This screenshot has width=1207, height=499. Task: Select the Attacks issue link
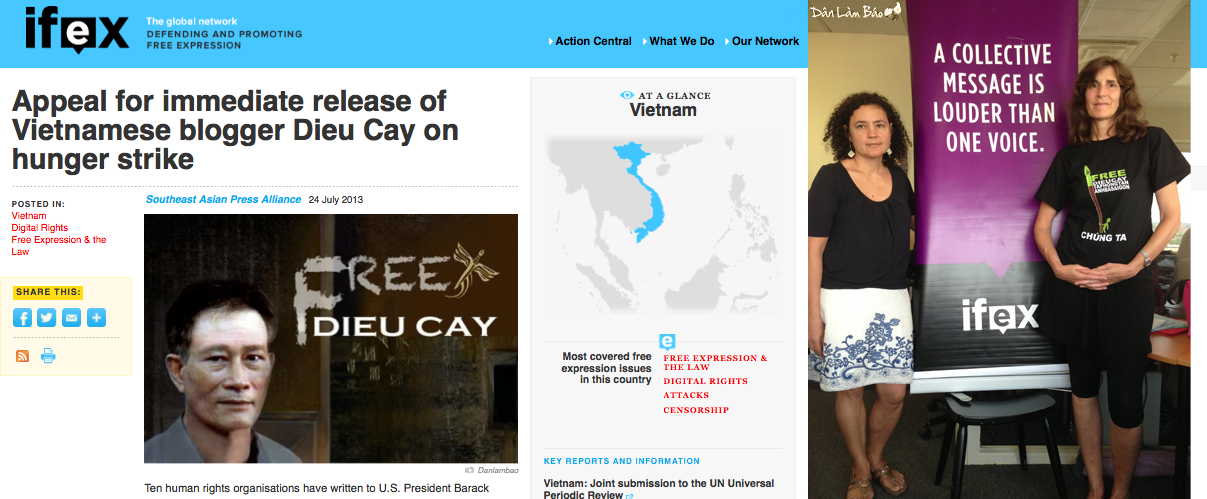(686, 396)
